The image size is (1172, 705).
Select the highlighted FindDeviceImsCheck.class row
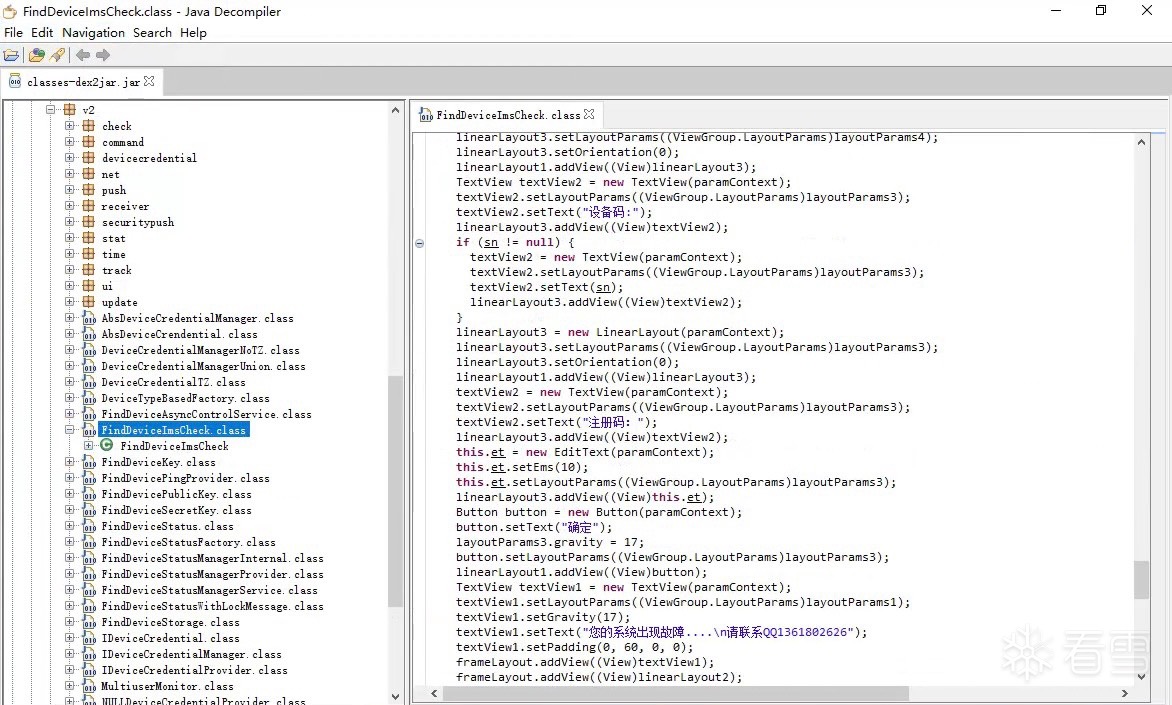pyautogui.click(x=173, y=430)
